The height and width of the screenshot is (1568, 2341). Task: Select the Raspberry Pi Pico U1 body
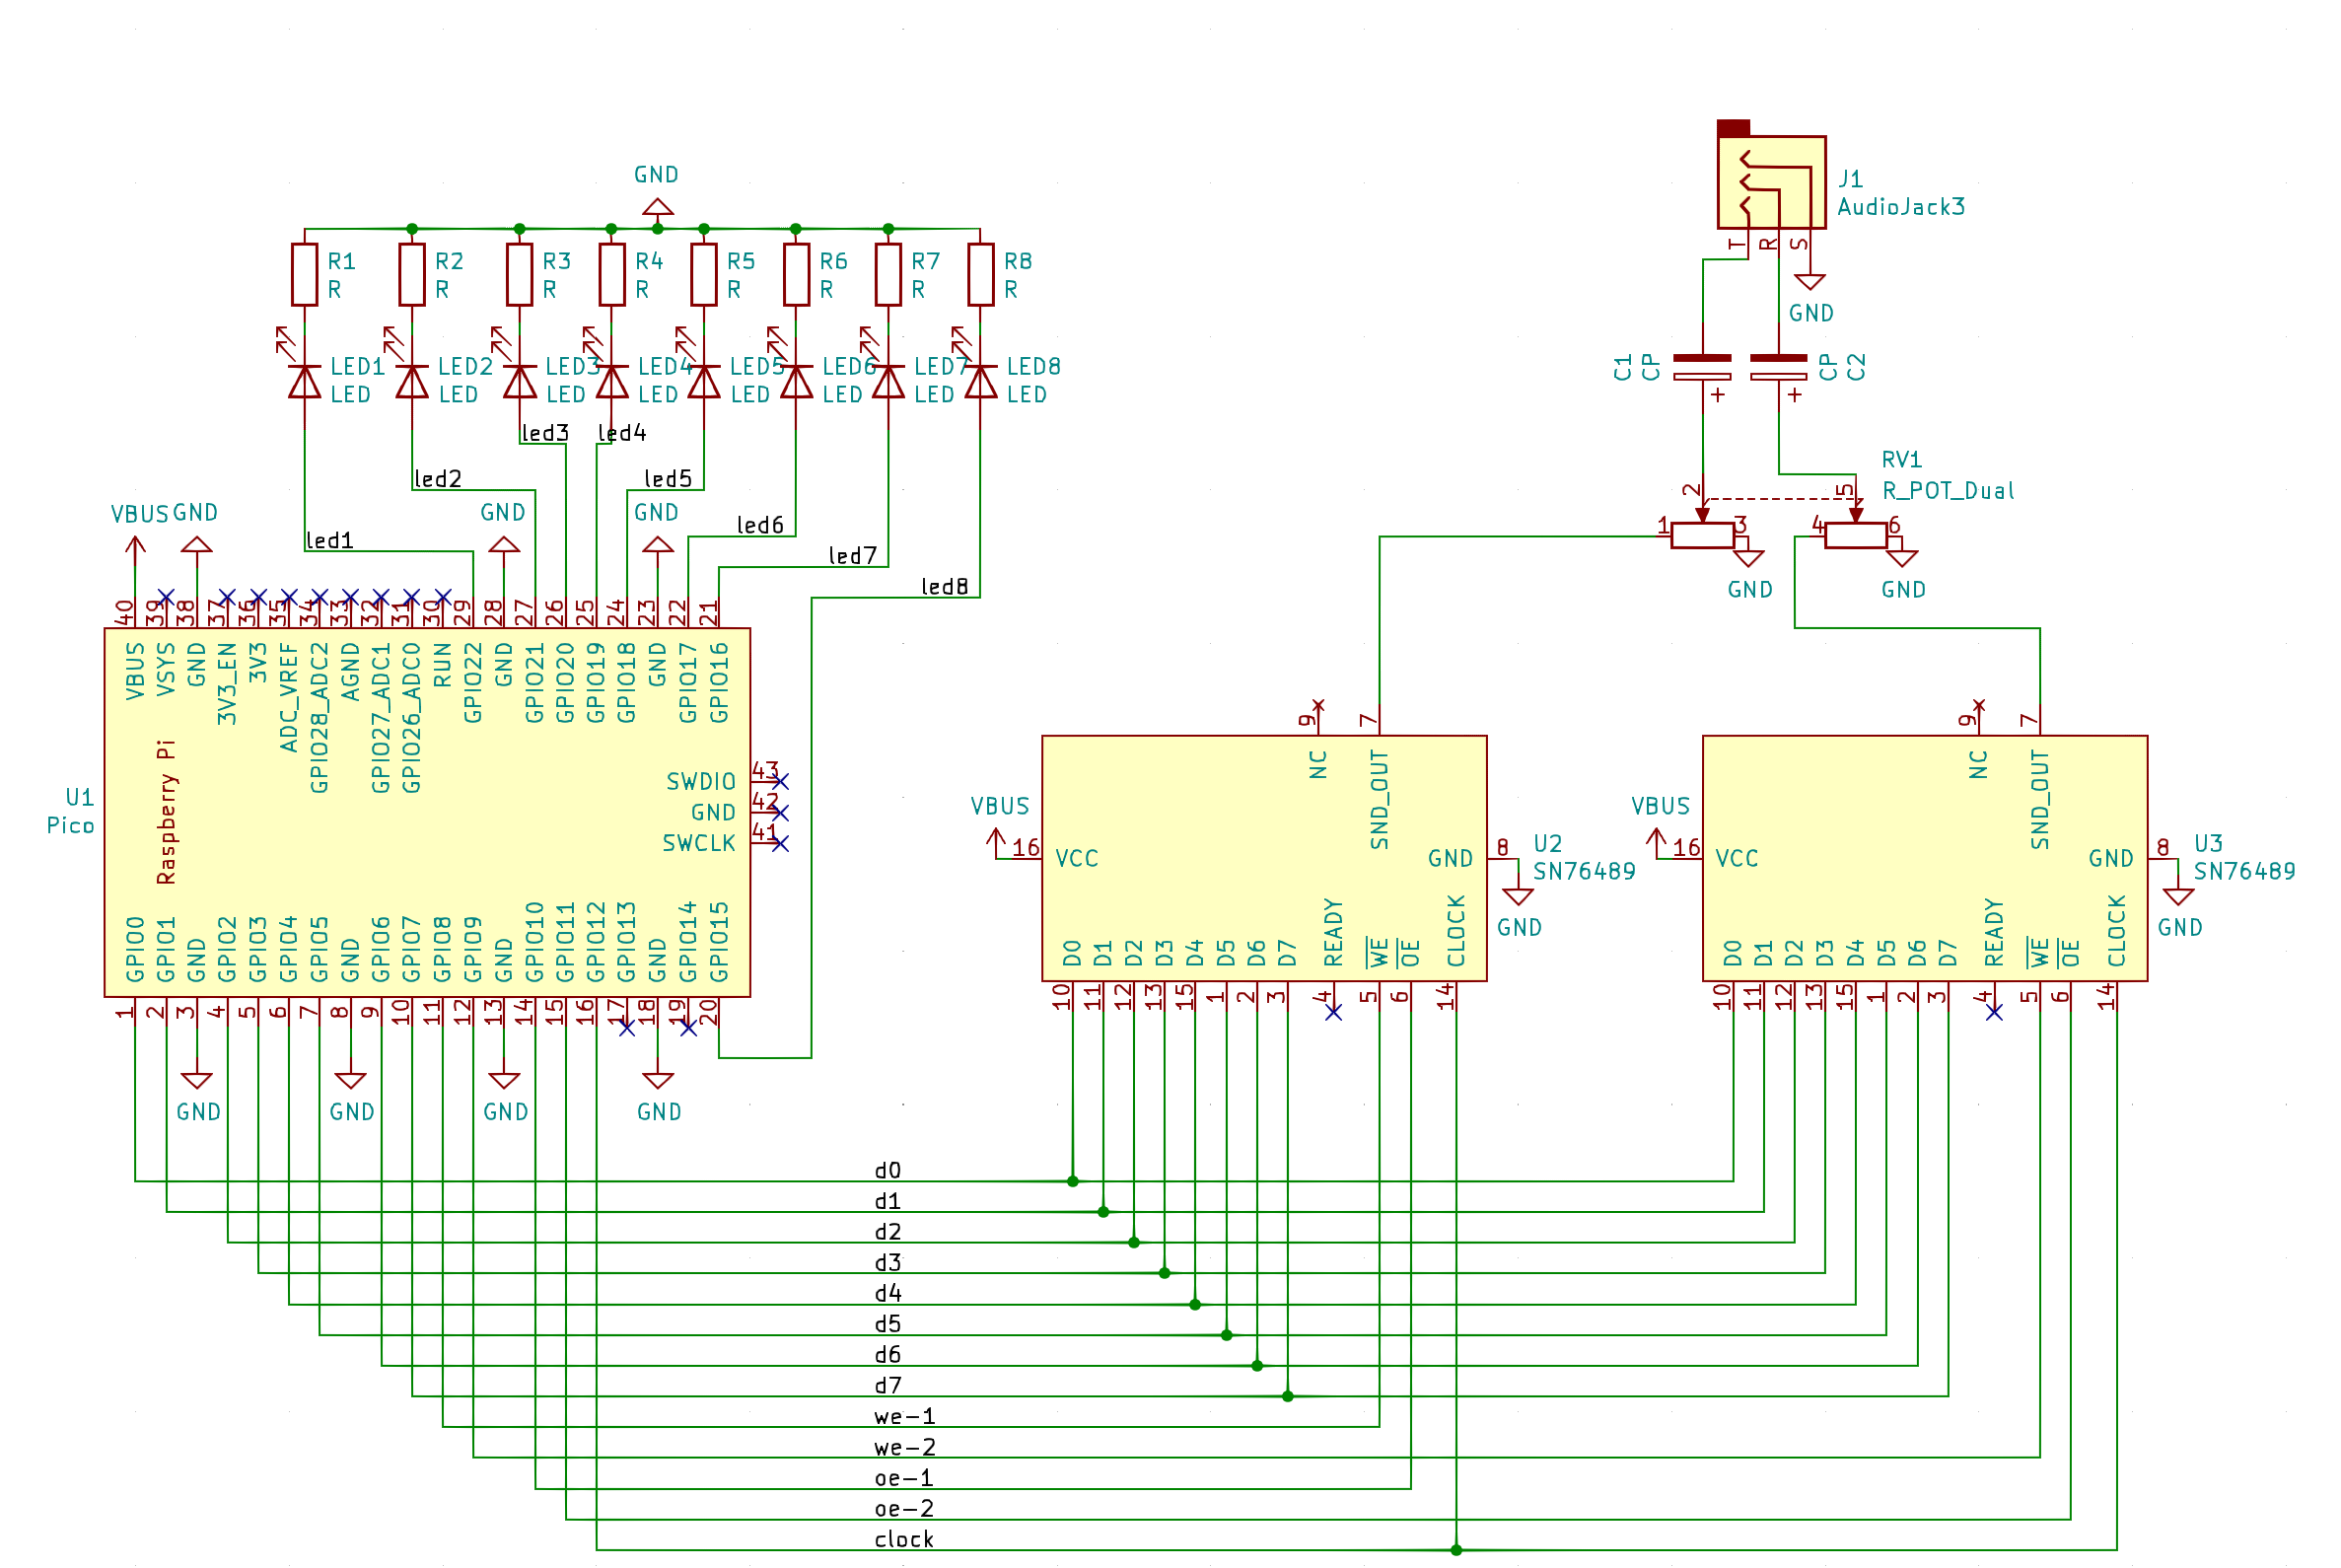(x=427, y=812)
